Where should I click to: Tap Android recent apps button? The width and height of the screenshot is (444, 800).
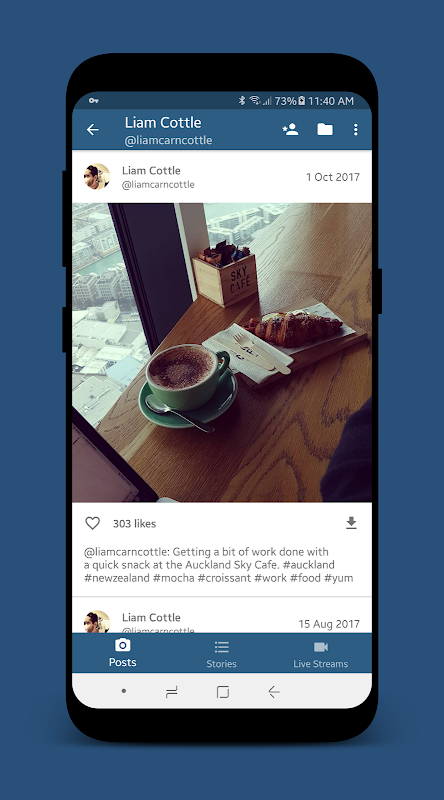click(172, 692)
